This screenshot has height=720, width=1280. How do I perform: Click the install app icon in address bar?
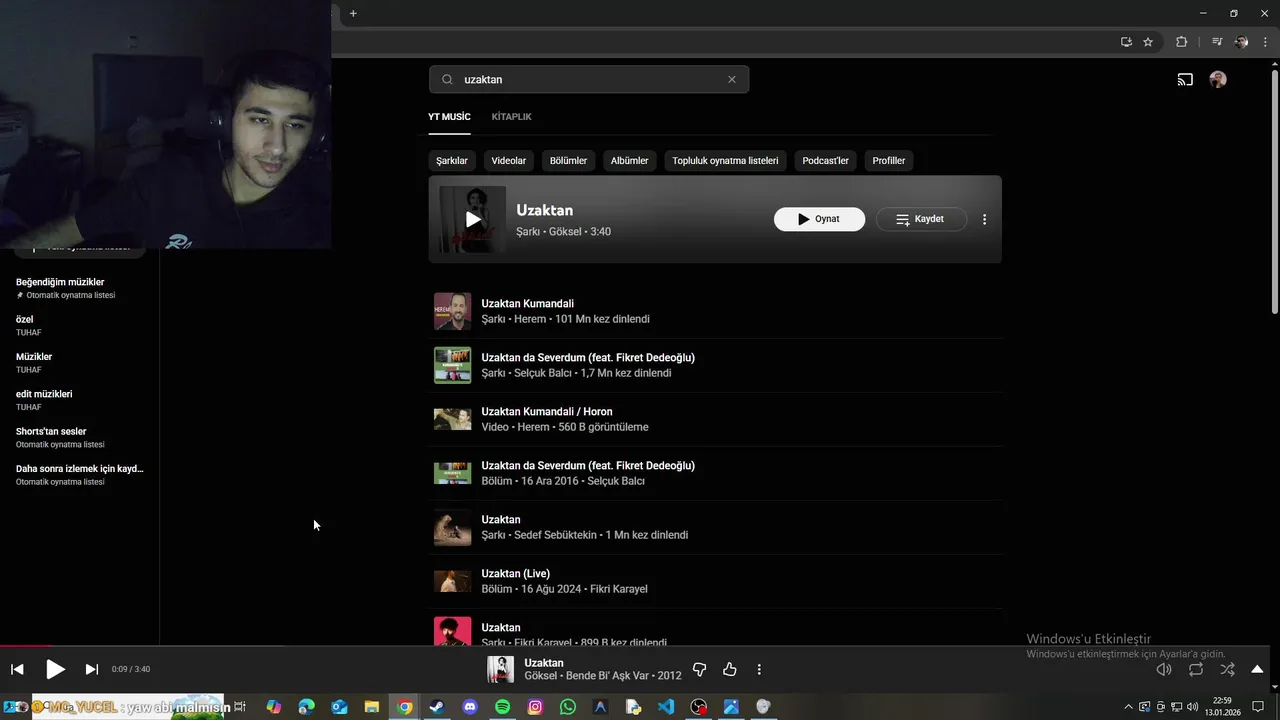coord(1126,42)
